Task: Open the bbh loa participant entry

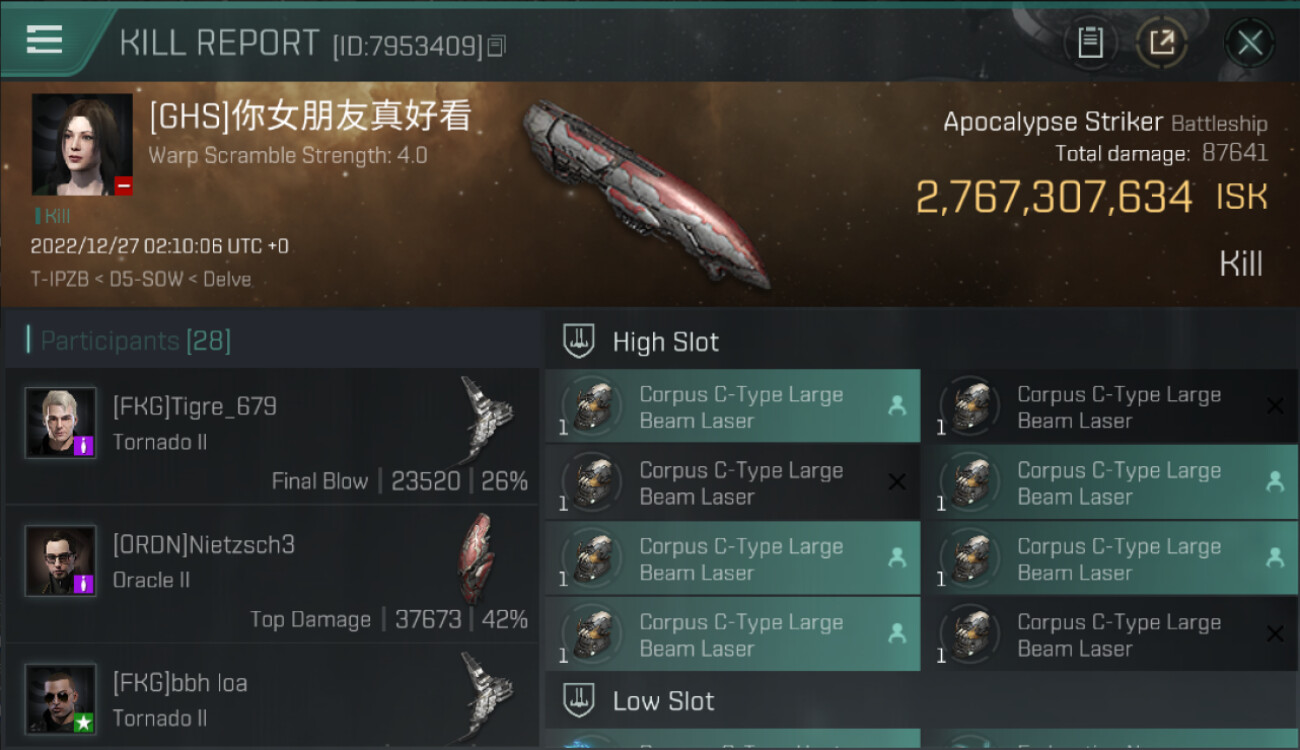Action: pos(272,698)
